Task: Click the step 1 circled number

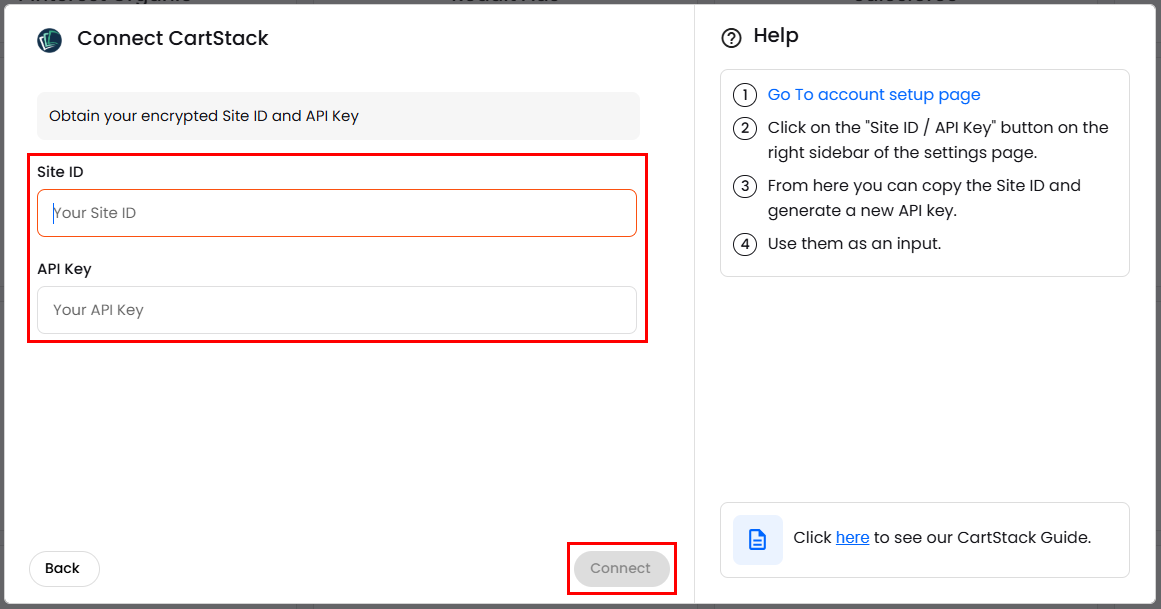Action: coord(744,95)
